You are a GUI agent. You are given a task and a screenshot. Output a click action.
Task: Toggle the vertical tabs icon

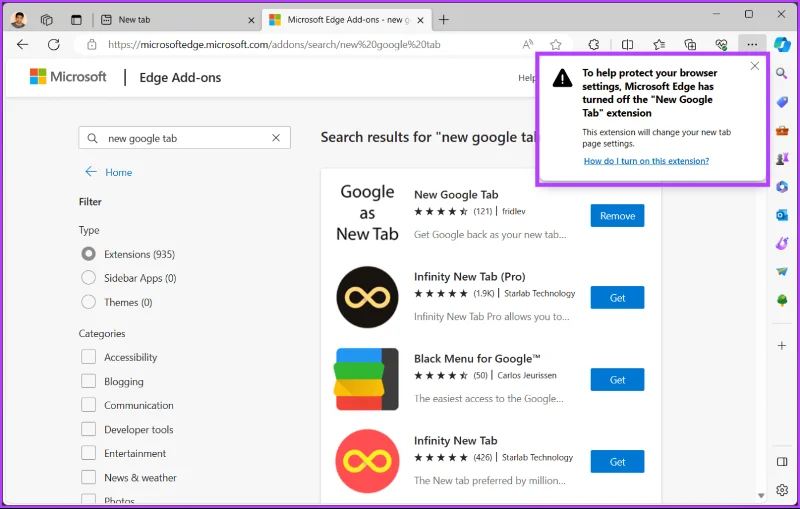click(x=76, y=20)
